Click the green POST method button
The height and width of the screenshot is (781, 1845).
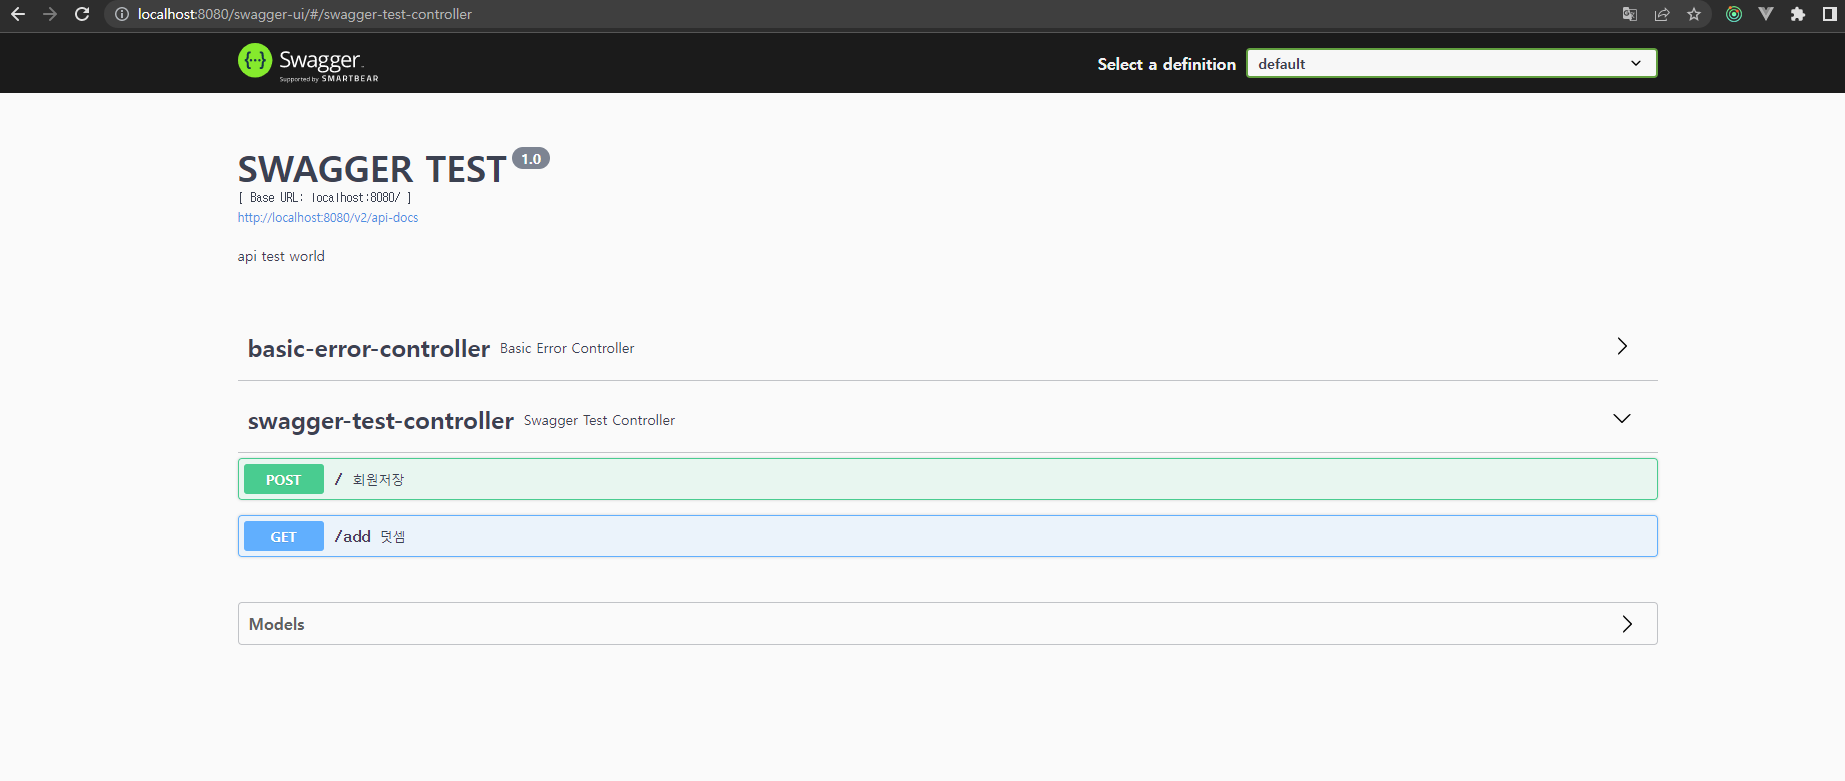coord(284,479)
